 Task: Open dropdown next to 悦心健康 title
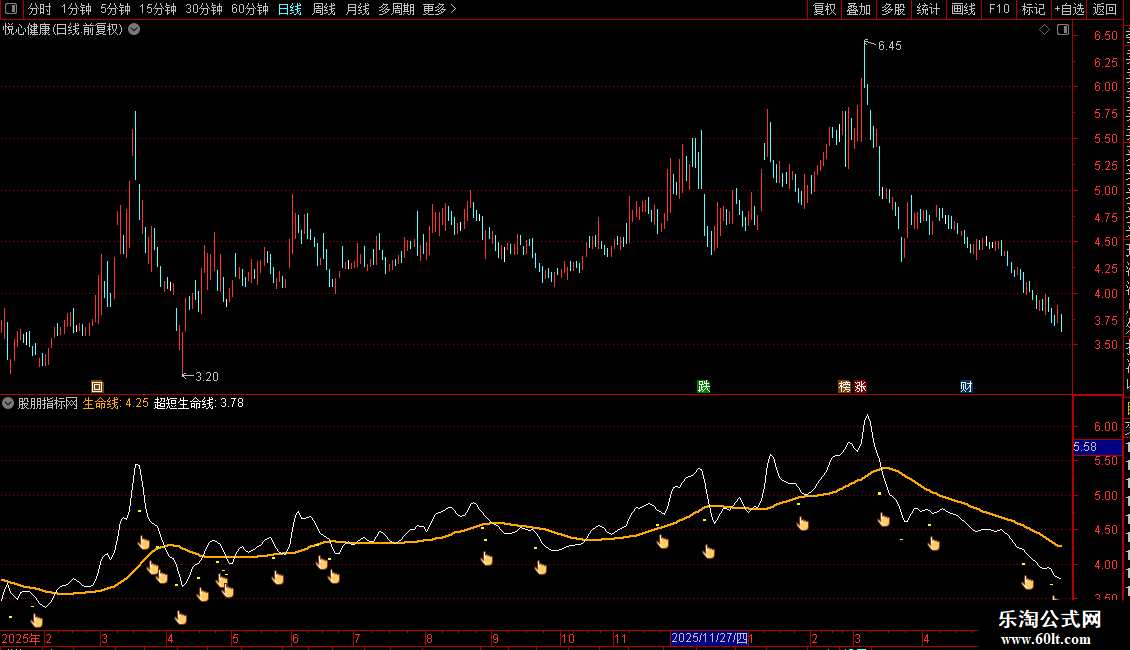(x=134, y=30)
